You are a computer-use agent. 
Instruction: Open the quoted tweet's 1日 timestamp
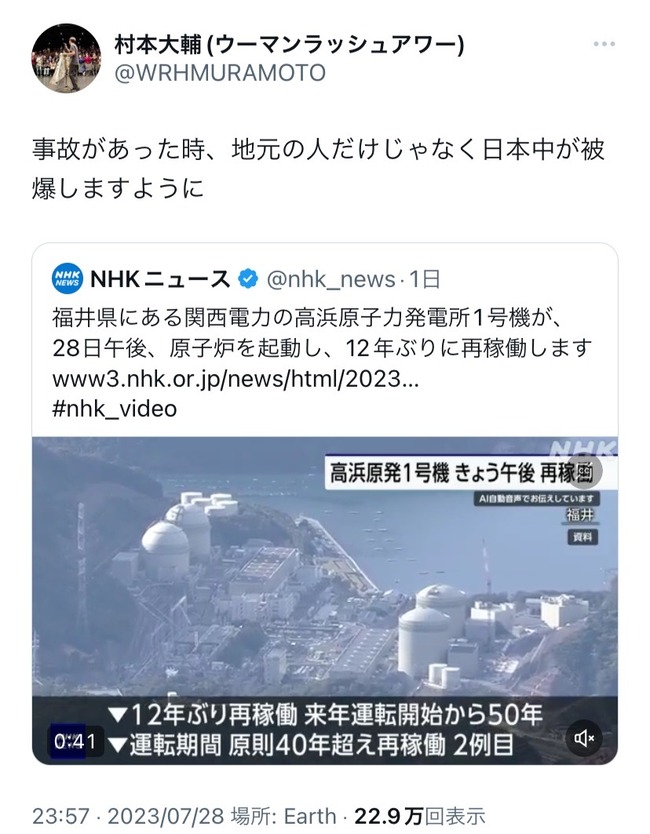pos(424,279)
